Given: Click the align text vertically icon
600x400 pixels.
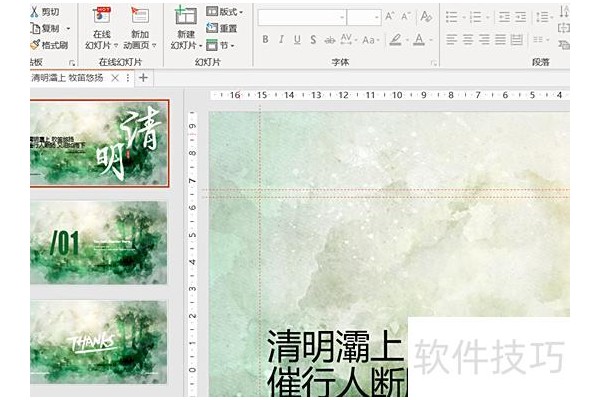Looking at the screenshot, I should point(564,28).
